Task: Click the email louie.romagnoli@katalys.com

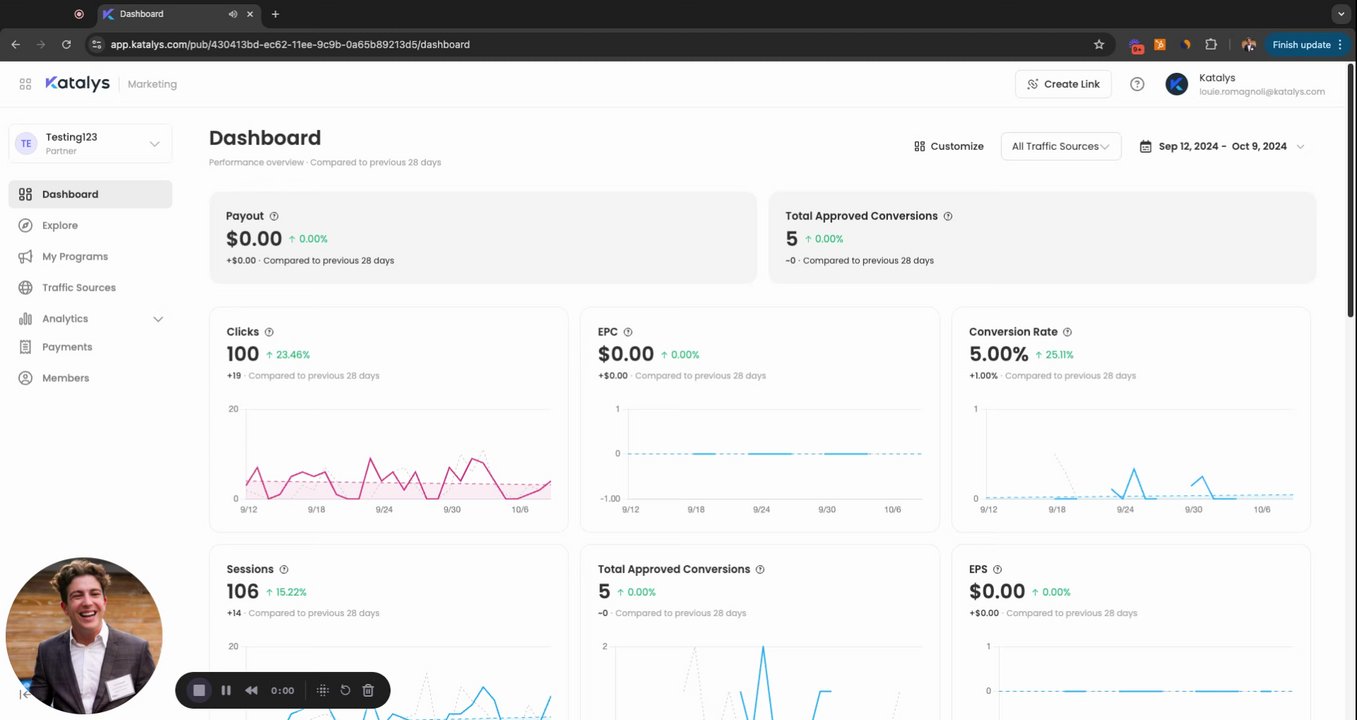Action: [x=1262, y=92]
